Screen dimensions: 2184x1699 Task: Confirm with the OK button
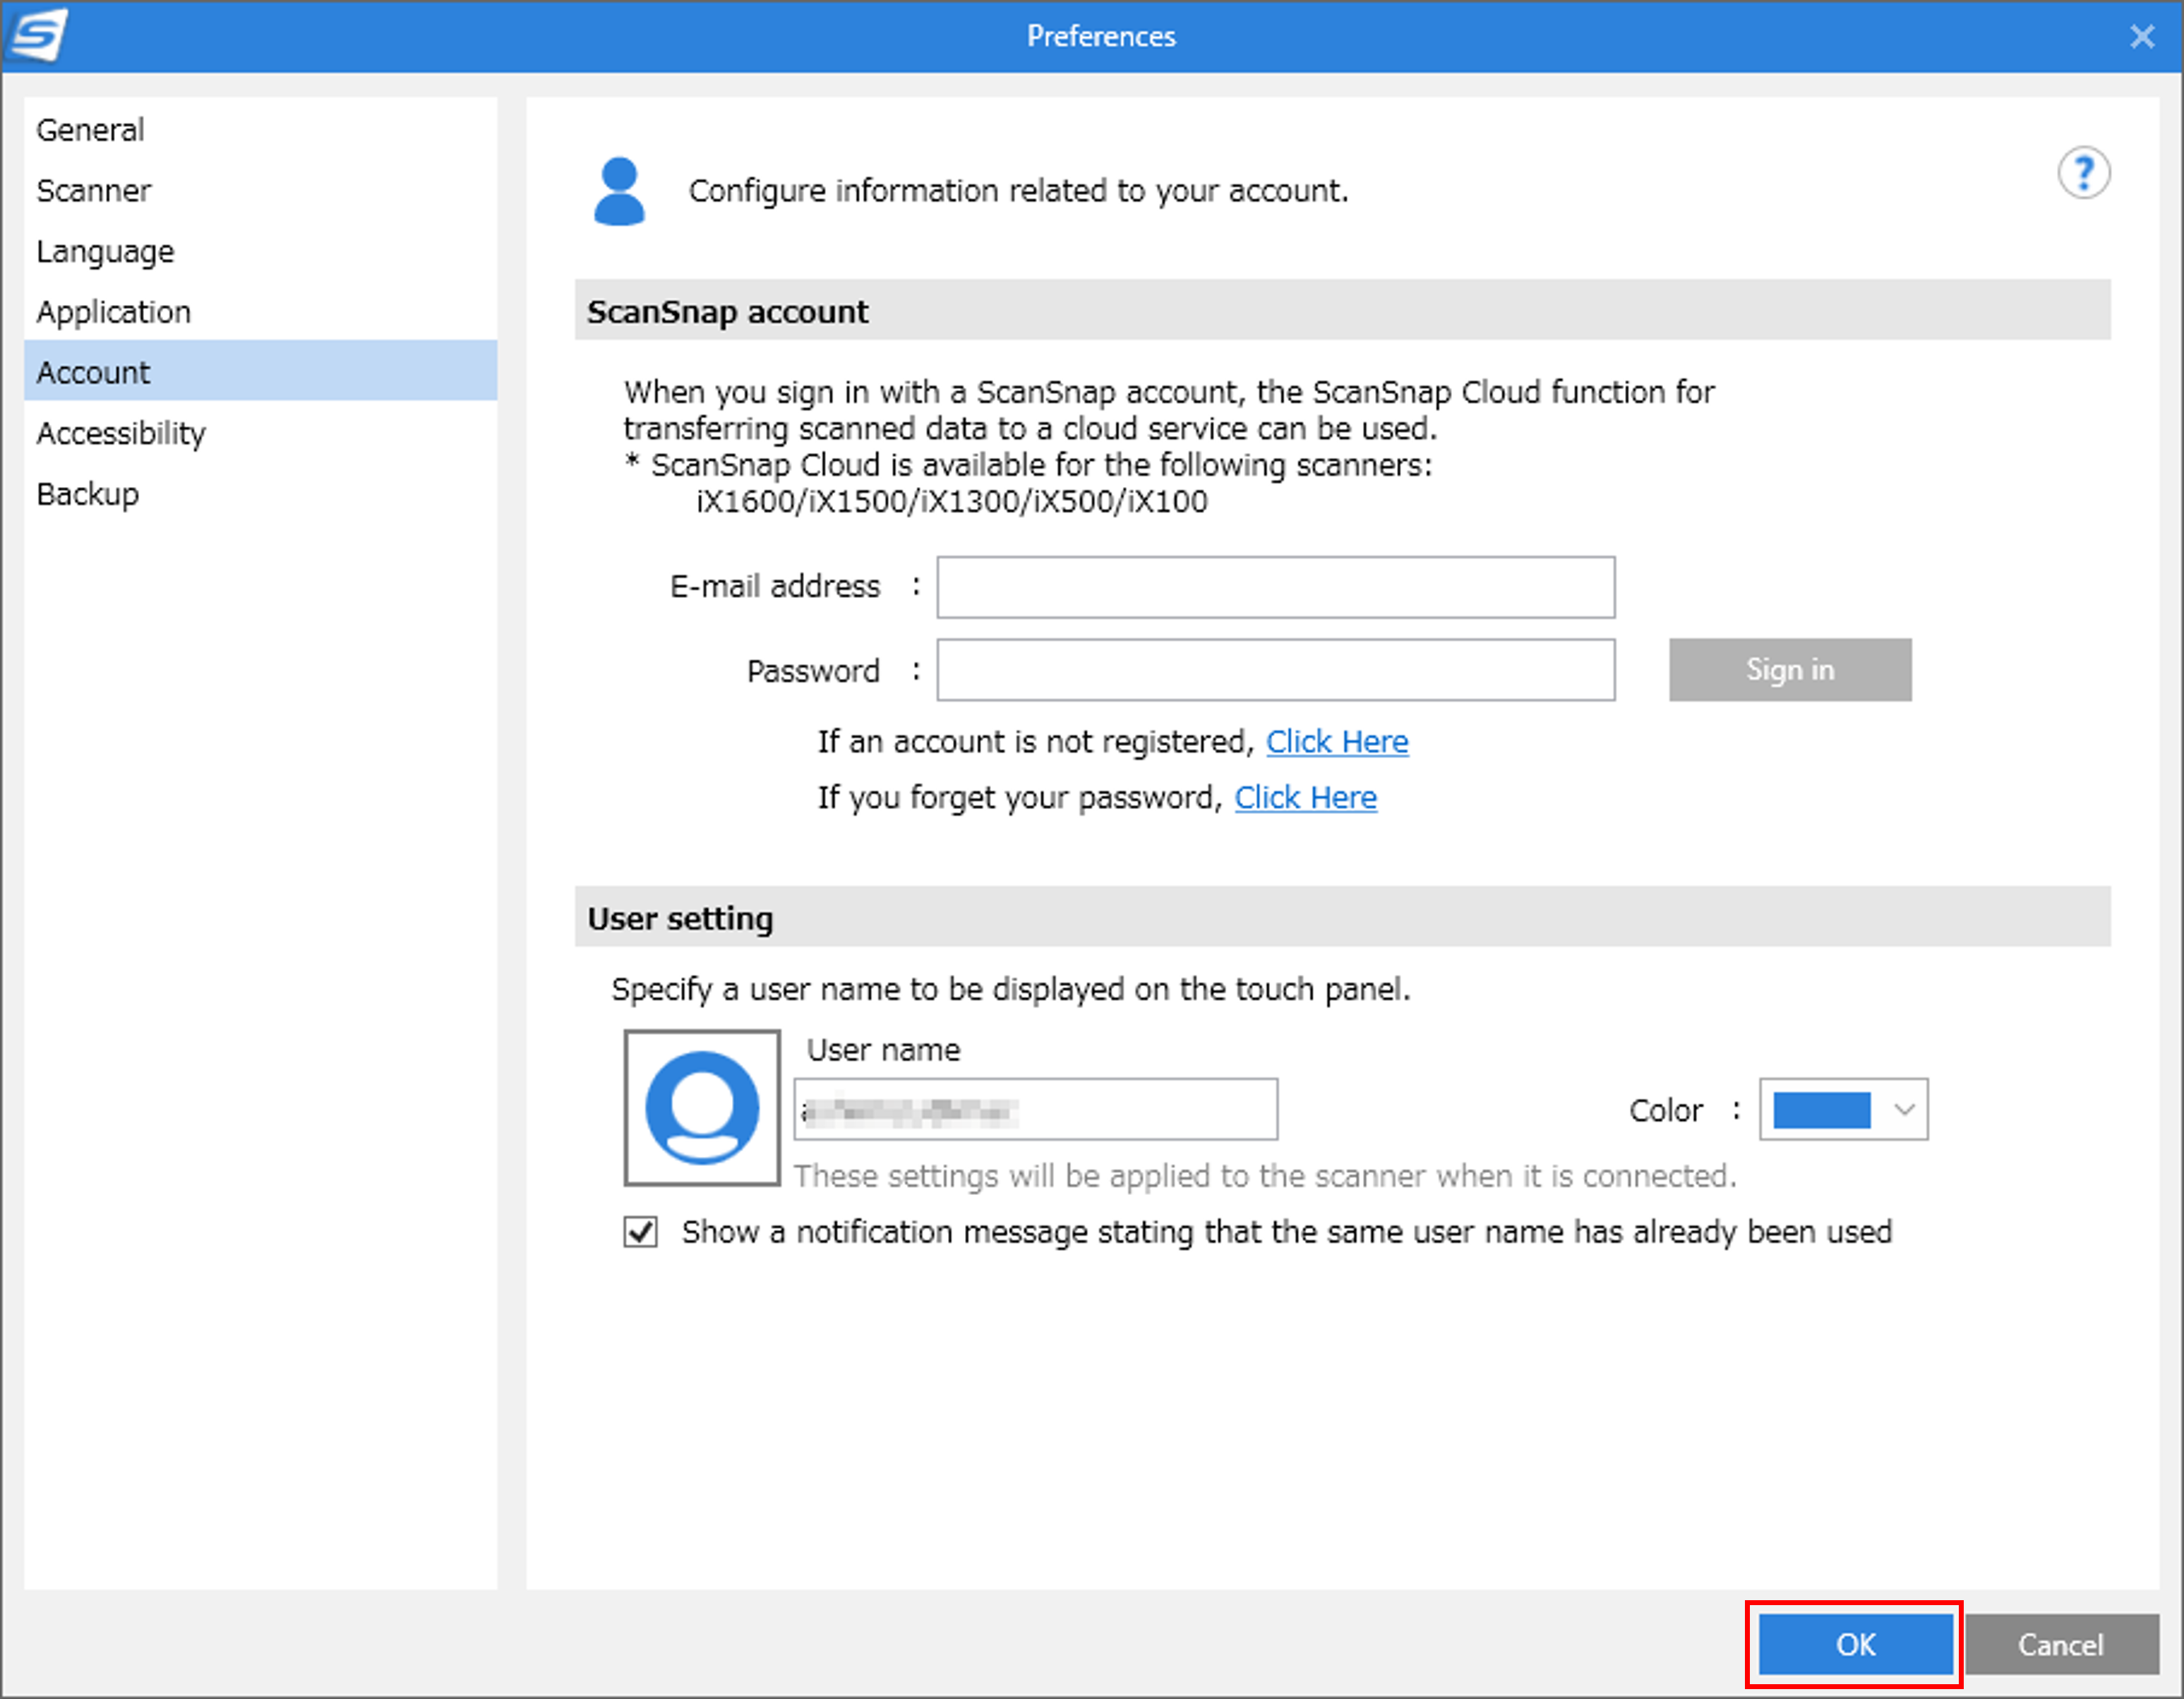(x=1855, y=1644)
